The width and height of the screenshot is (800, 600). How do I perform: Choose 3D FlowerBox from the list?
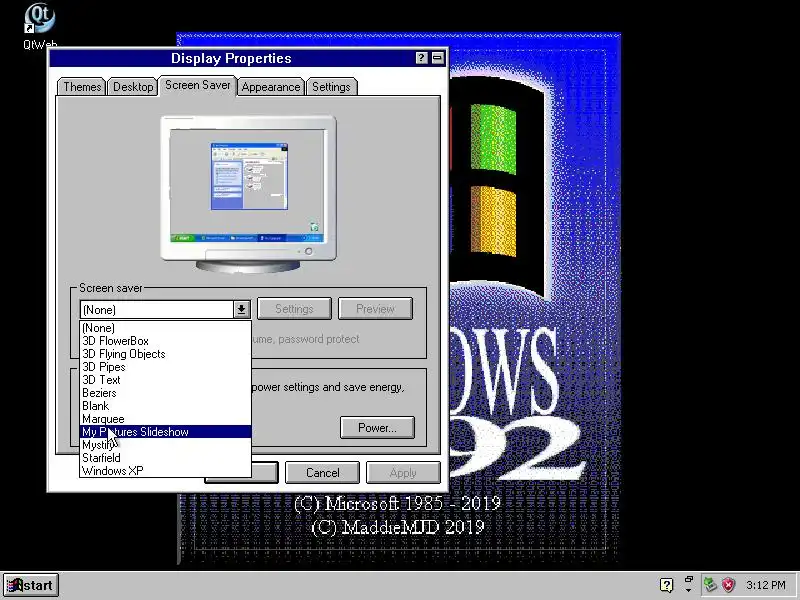[x=165, y=341]
